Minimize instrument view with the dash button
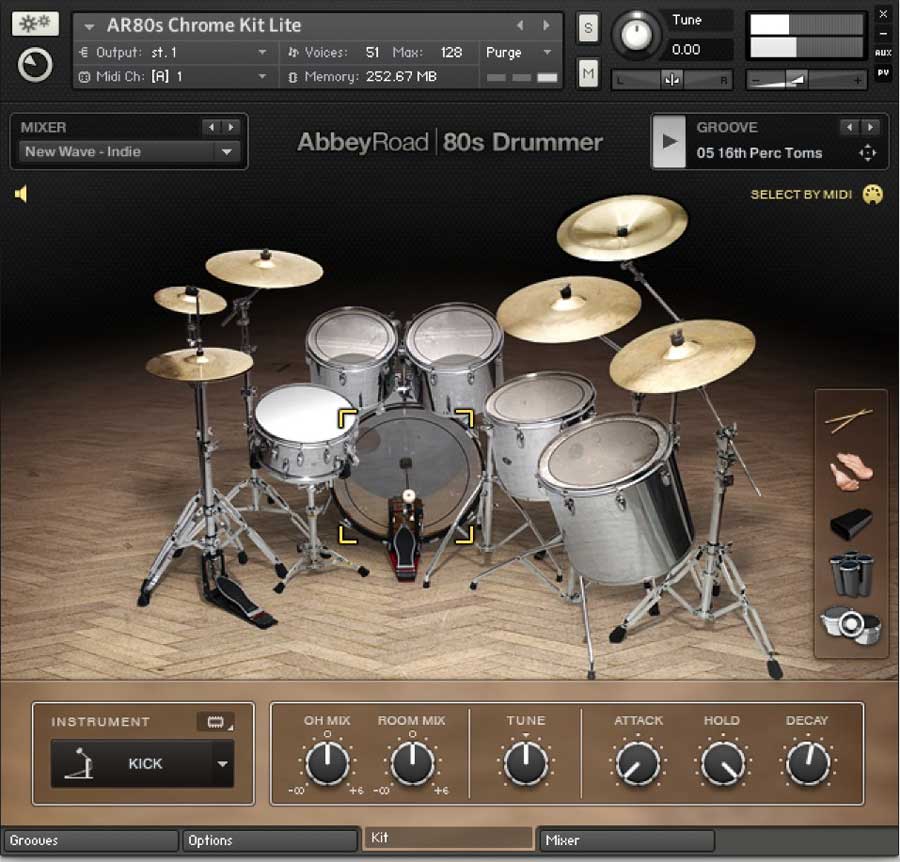Viewport: 900px width, 862px height. [x=883, y=34]
